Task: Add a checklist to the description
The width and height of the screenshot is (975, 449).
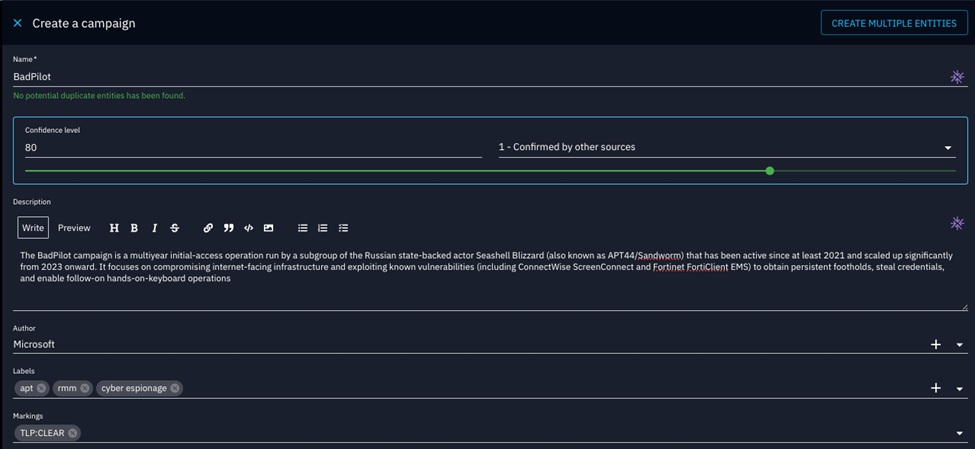Action: pyautogui.click(x=343, y=228)
